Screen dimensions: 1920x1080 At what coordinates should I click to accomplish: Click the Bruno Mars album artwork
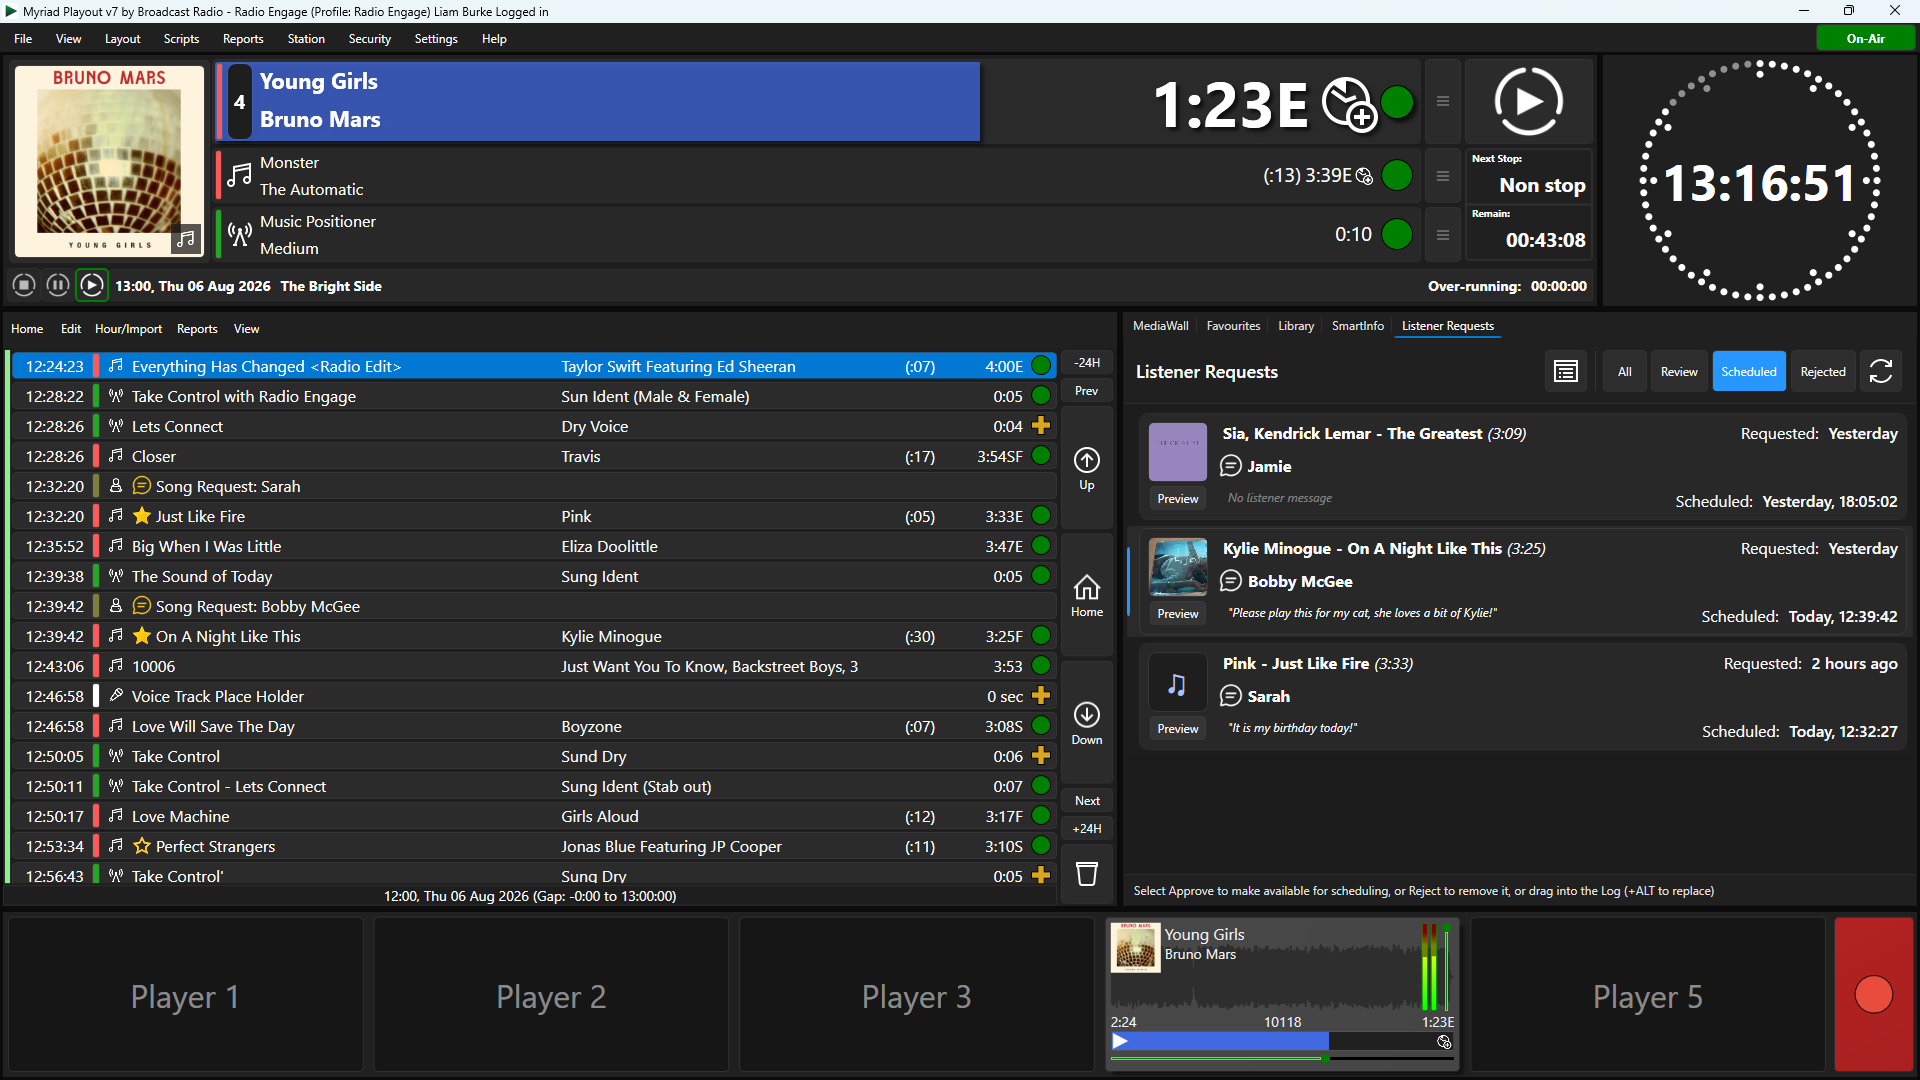click(109, 162)
